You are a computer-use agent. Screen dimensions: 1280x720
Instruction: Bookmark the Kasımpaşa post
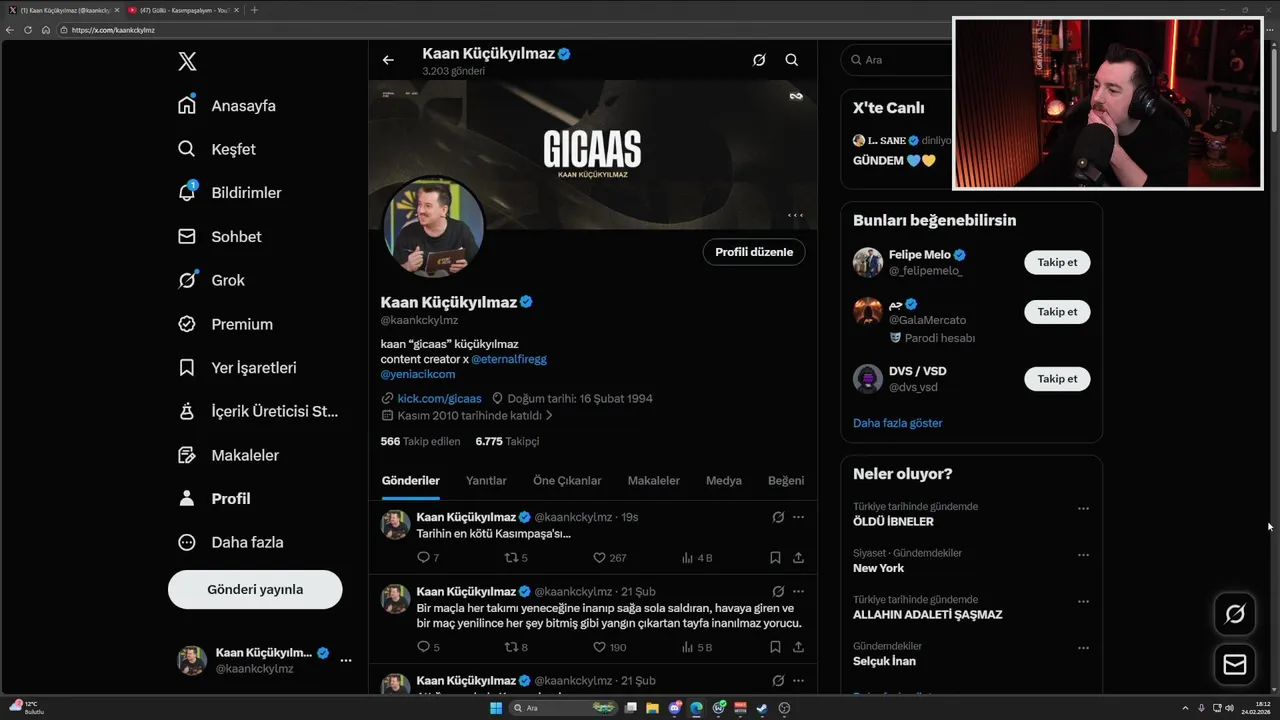(x=775, y=558)
